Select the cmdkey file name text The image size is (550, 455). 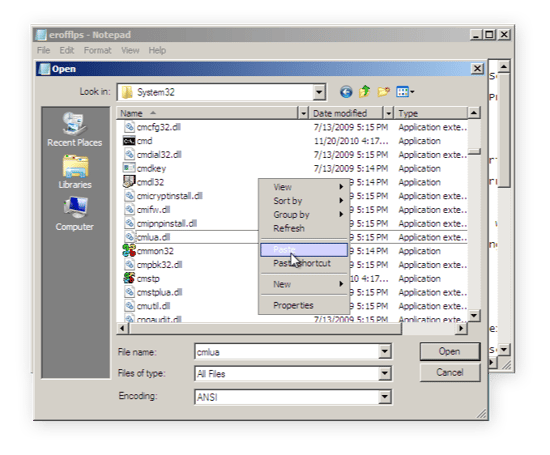151,169
